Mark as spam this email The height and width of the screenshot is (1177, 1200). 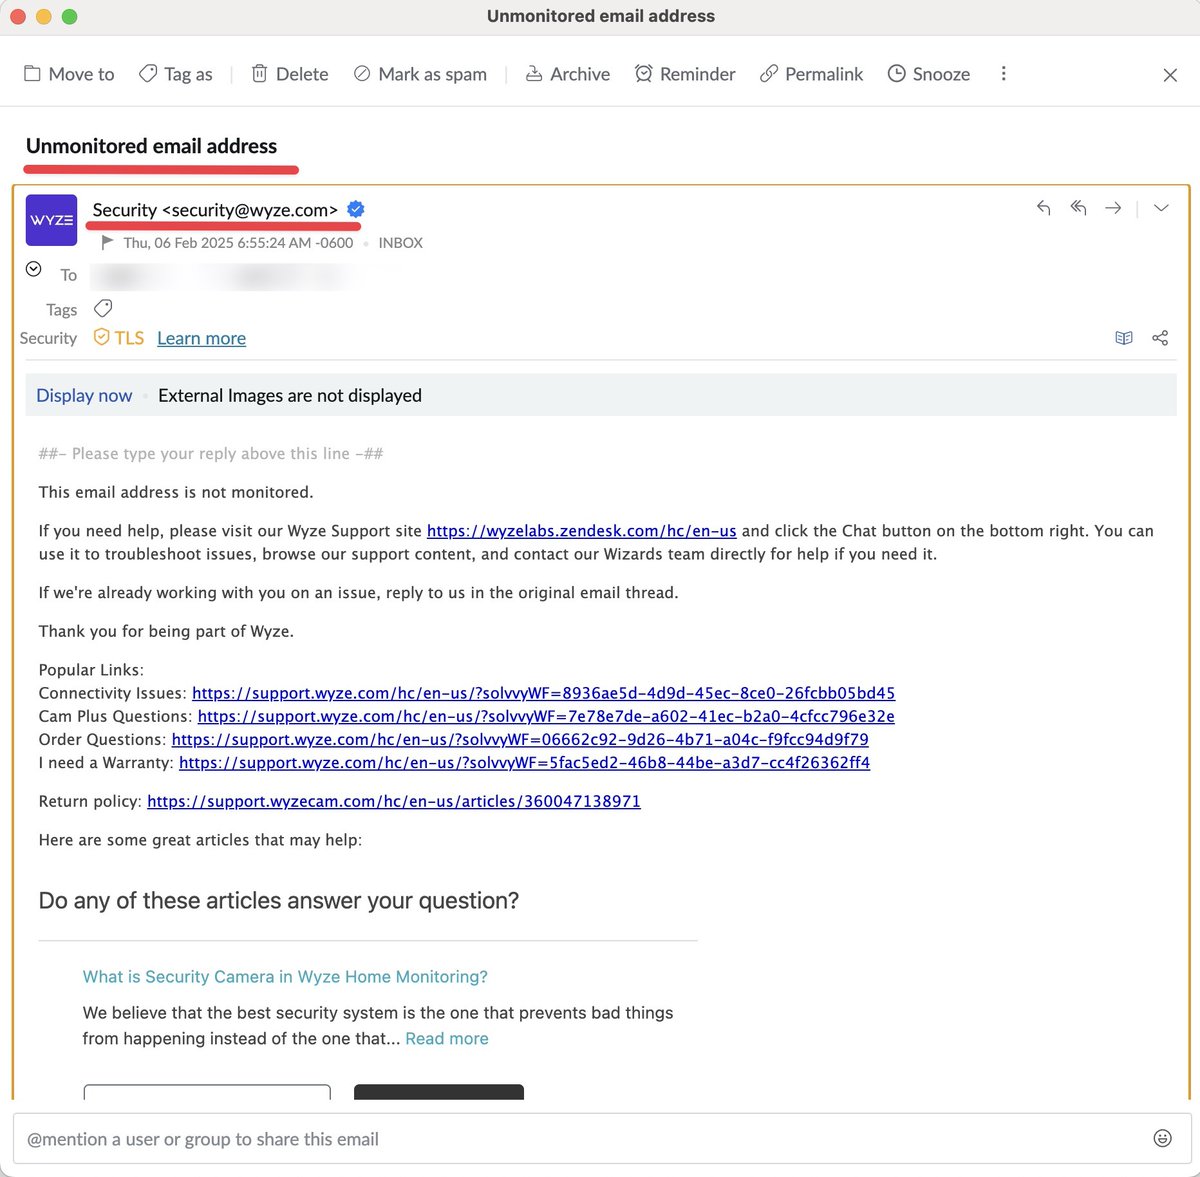(420, 74)
